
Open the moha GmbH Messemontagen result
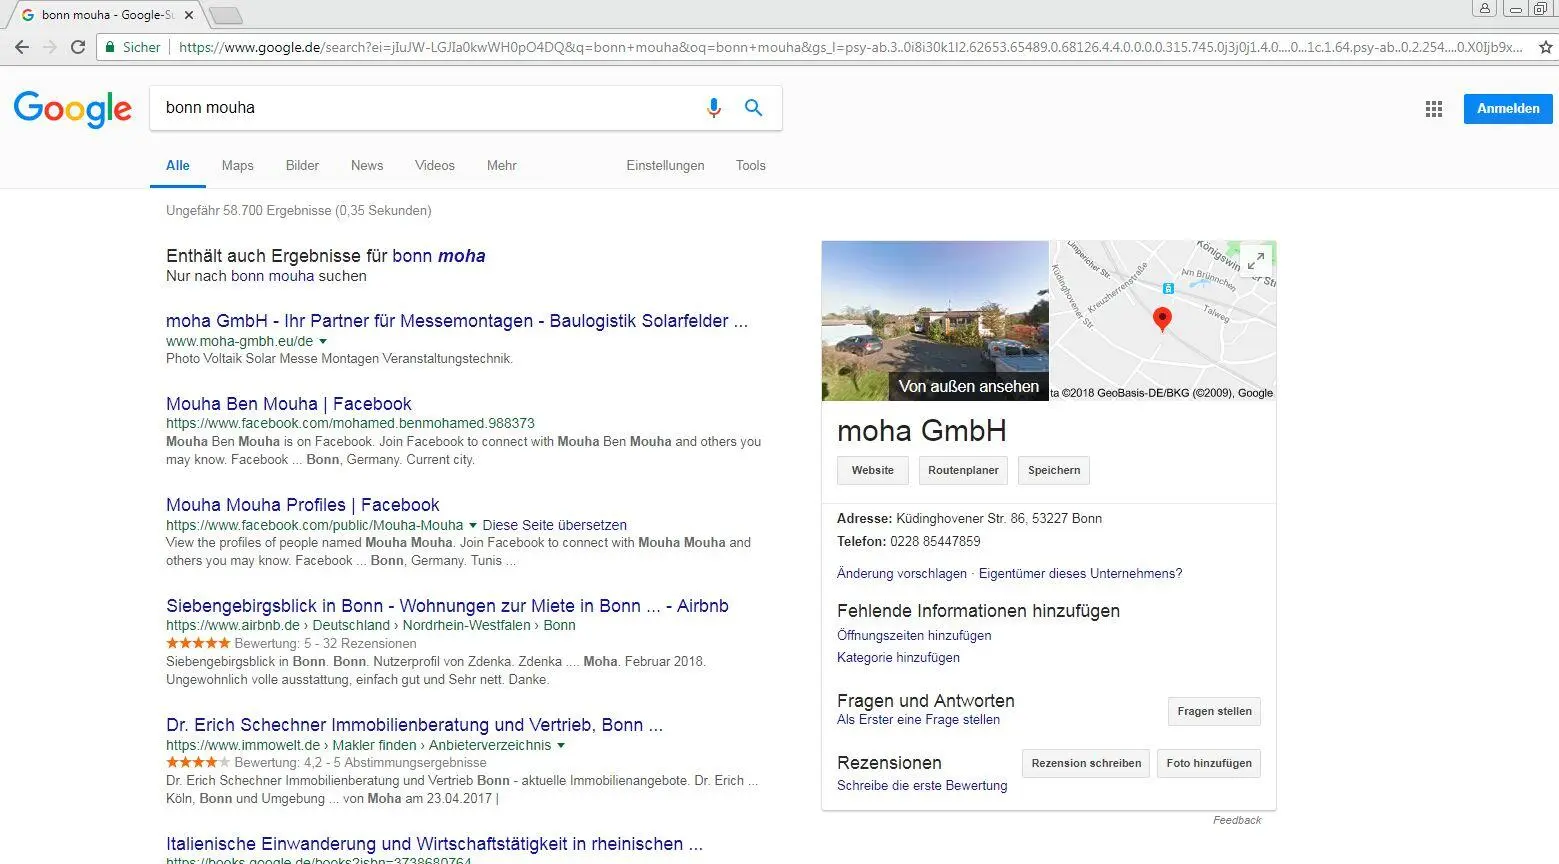[457, 321]
